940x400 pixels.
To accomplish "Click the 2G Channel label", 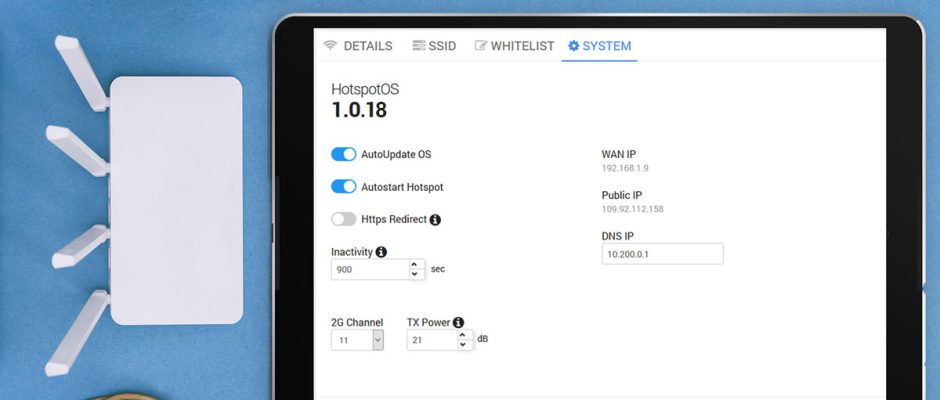I will (x=357, y=323).
